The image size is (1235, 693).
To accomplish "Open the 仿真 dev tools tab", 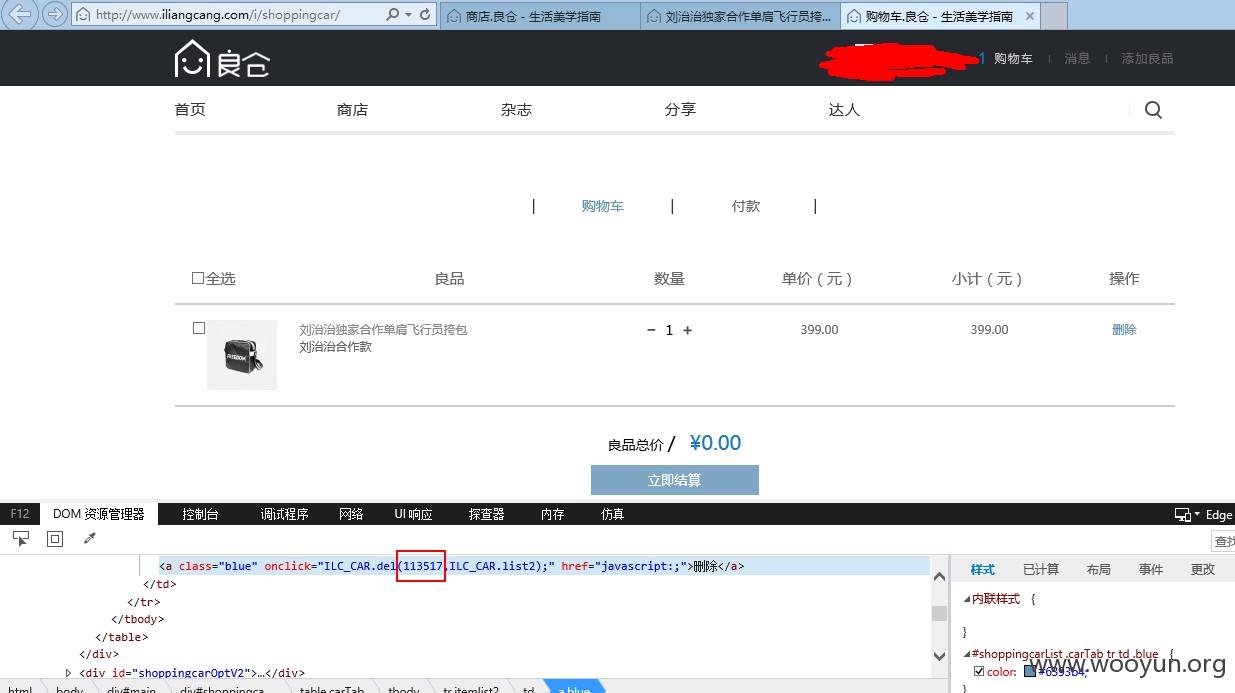I will pos(612,514).
